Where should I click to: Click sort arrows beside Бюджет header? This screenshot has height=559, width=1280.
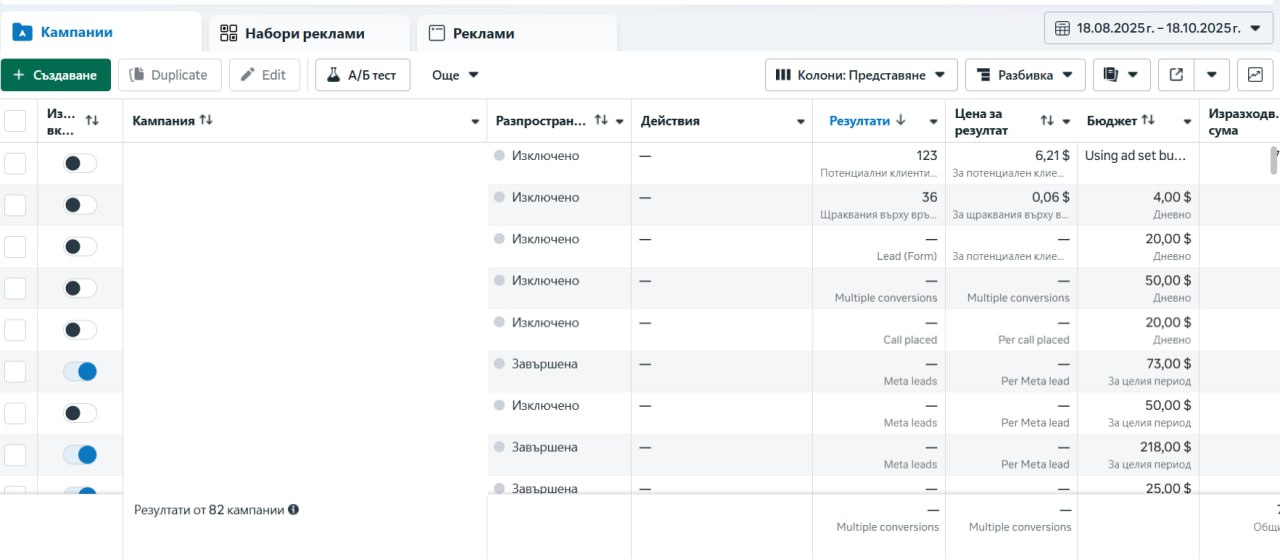(1148, 120)
